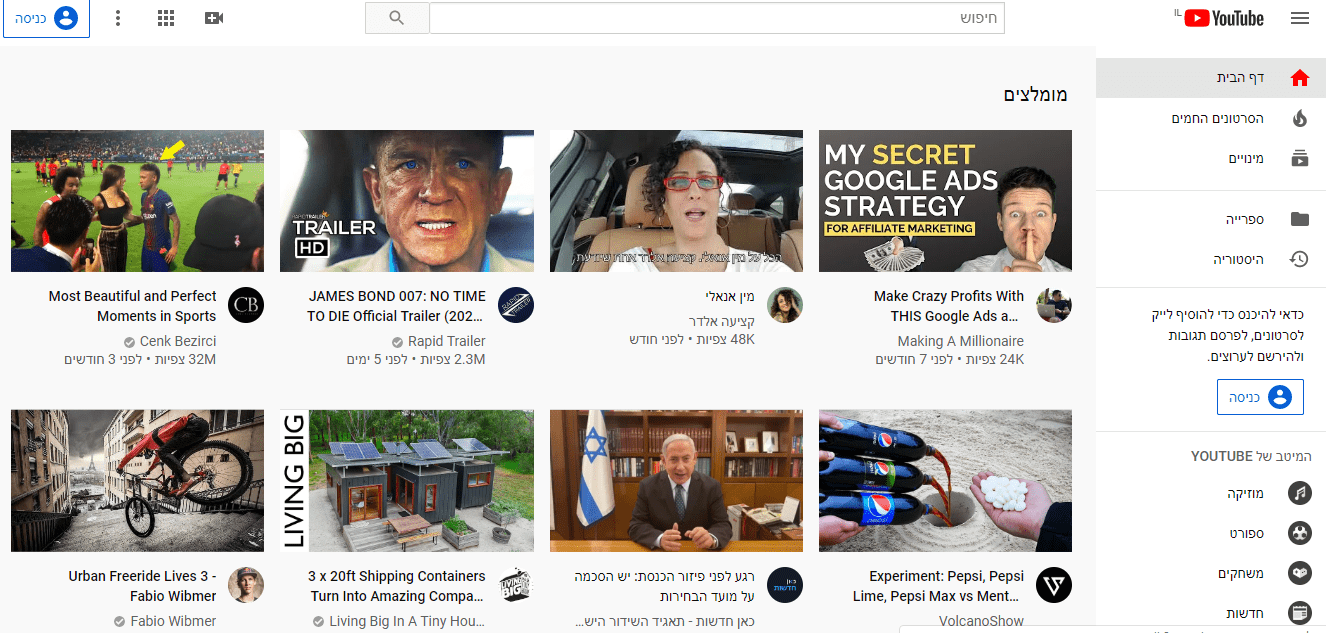Click the top bar כניסה sign-in button
The image size is (1326, 633).
[x=46, y=18]
